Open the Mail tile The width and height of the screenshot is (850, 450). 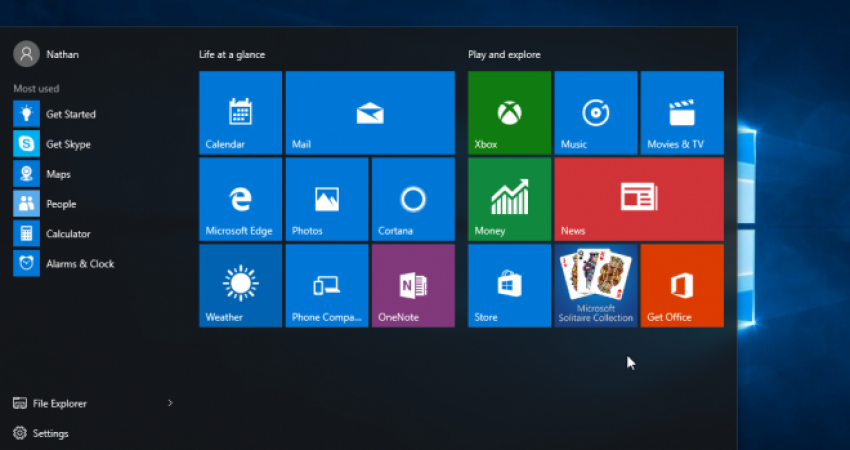pos(370,113)
